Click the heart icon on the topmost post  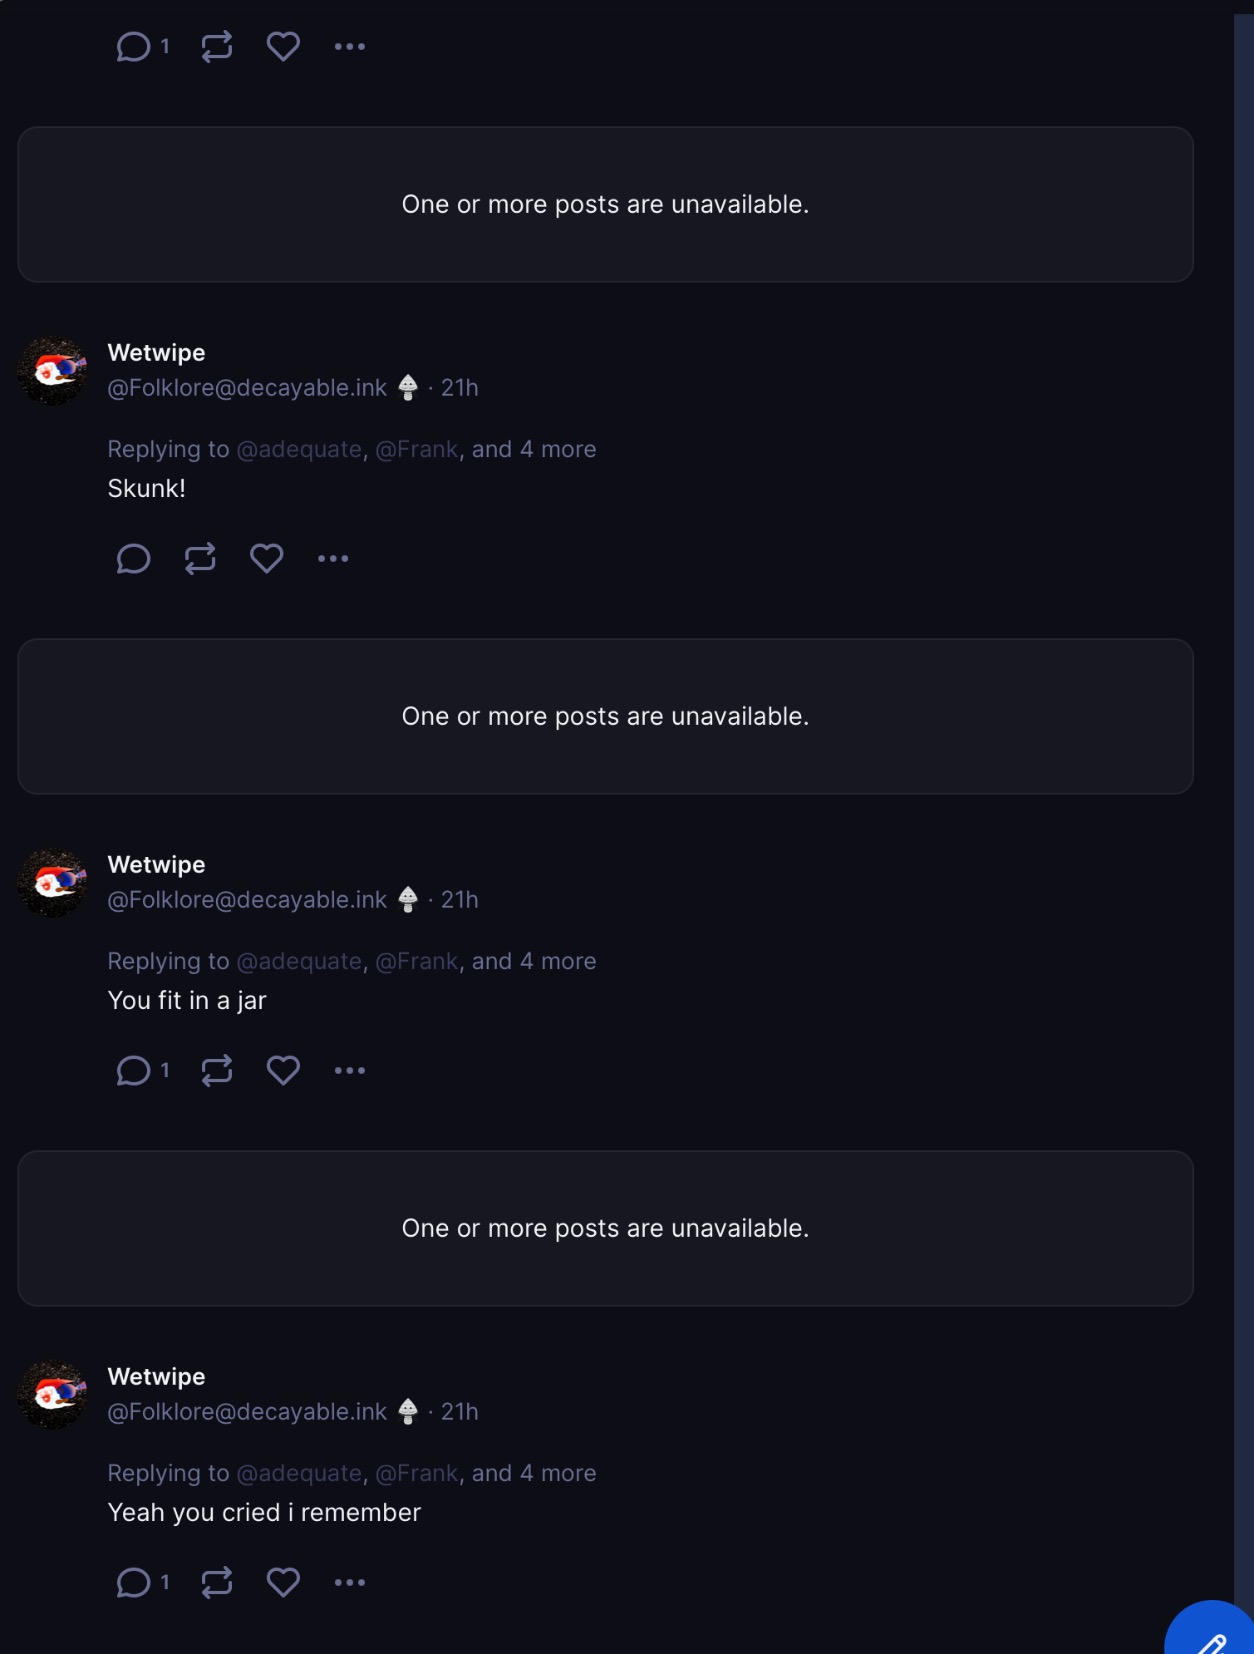[283, 46]
